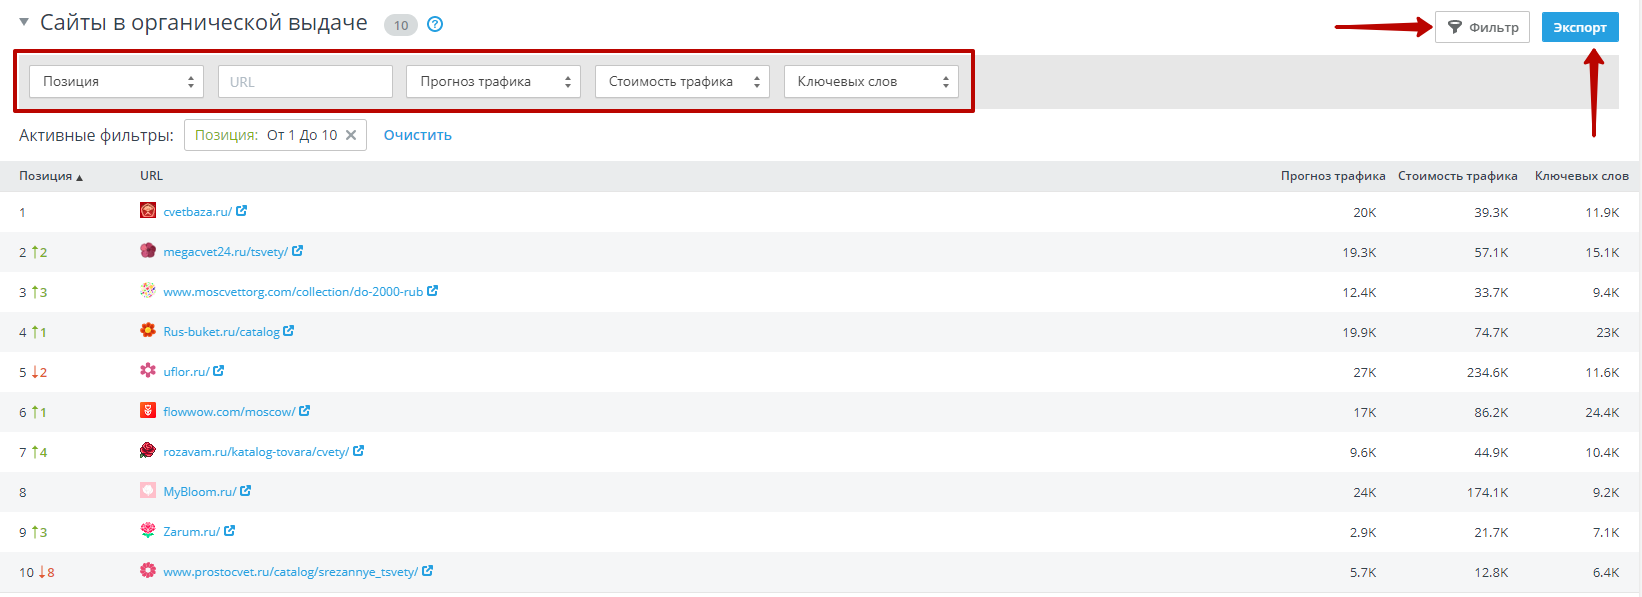Click keywords value 9.4K for moscvettorg.com

(1606, 292)
